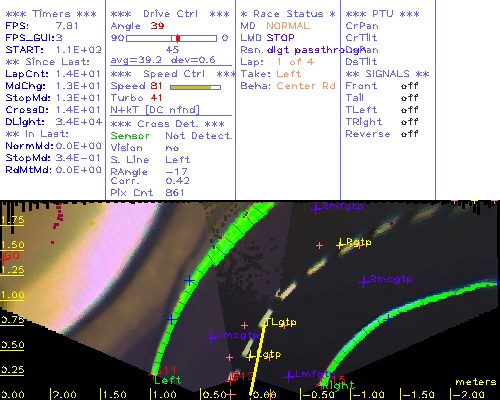The height and width of the screenshot is (400, 500).
Task: Click the red marker on Angle slider
Action: click(x=178, y=38)
